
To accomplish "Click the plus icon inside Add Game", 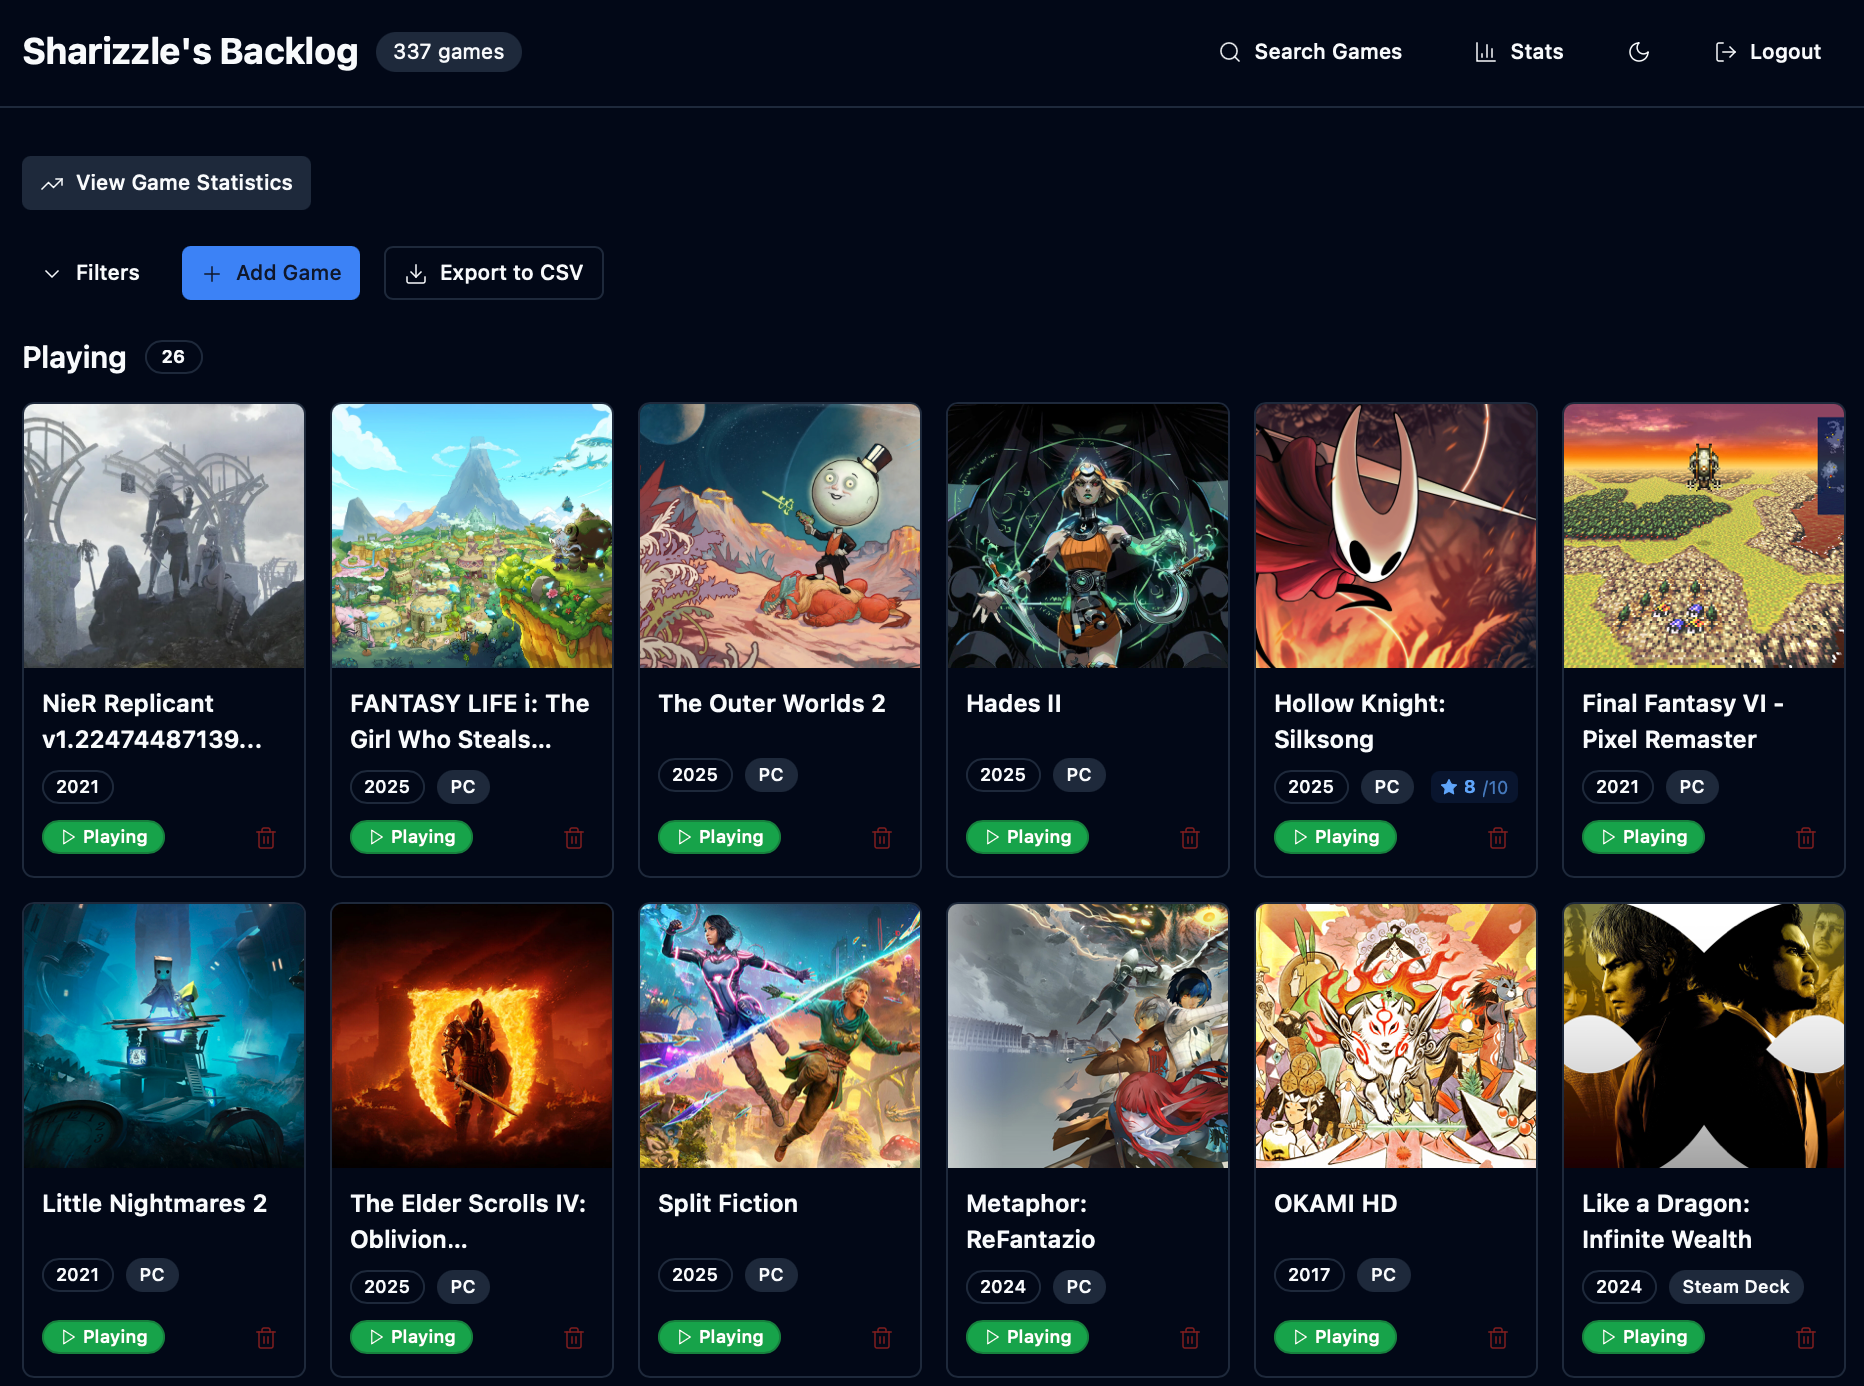I will [x=212, y=272].
